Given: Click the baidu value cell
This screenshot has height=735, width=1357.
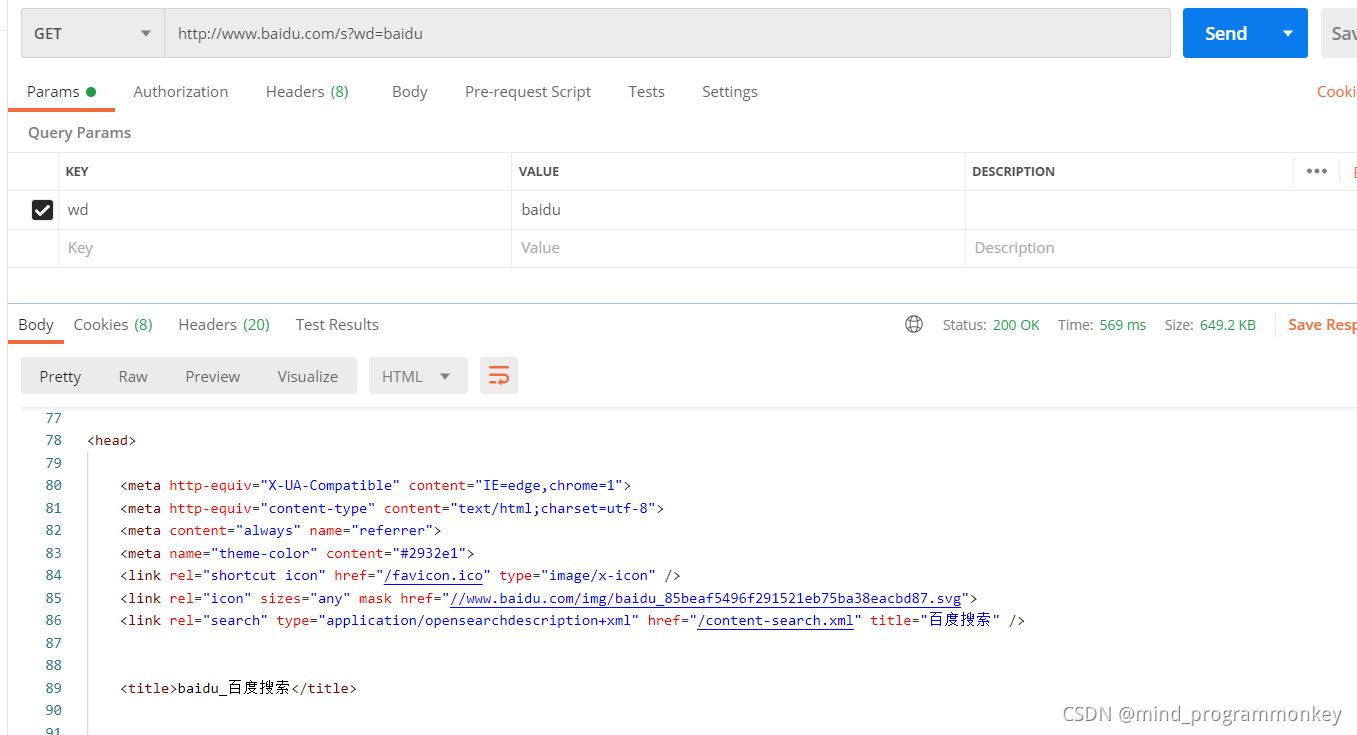Looking at the screenshot, I should (x=738, y=210).
